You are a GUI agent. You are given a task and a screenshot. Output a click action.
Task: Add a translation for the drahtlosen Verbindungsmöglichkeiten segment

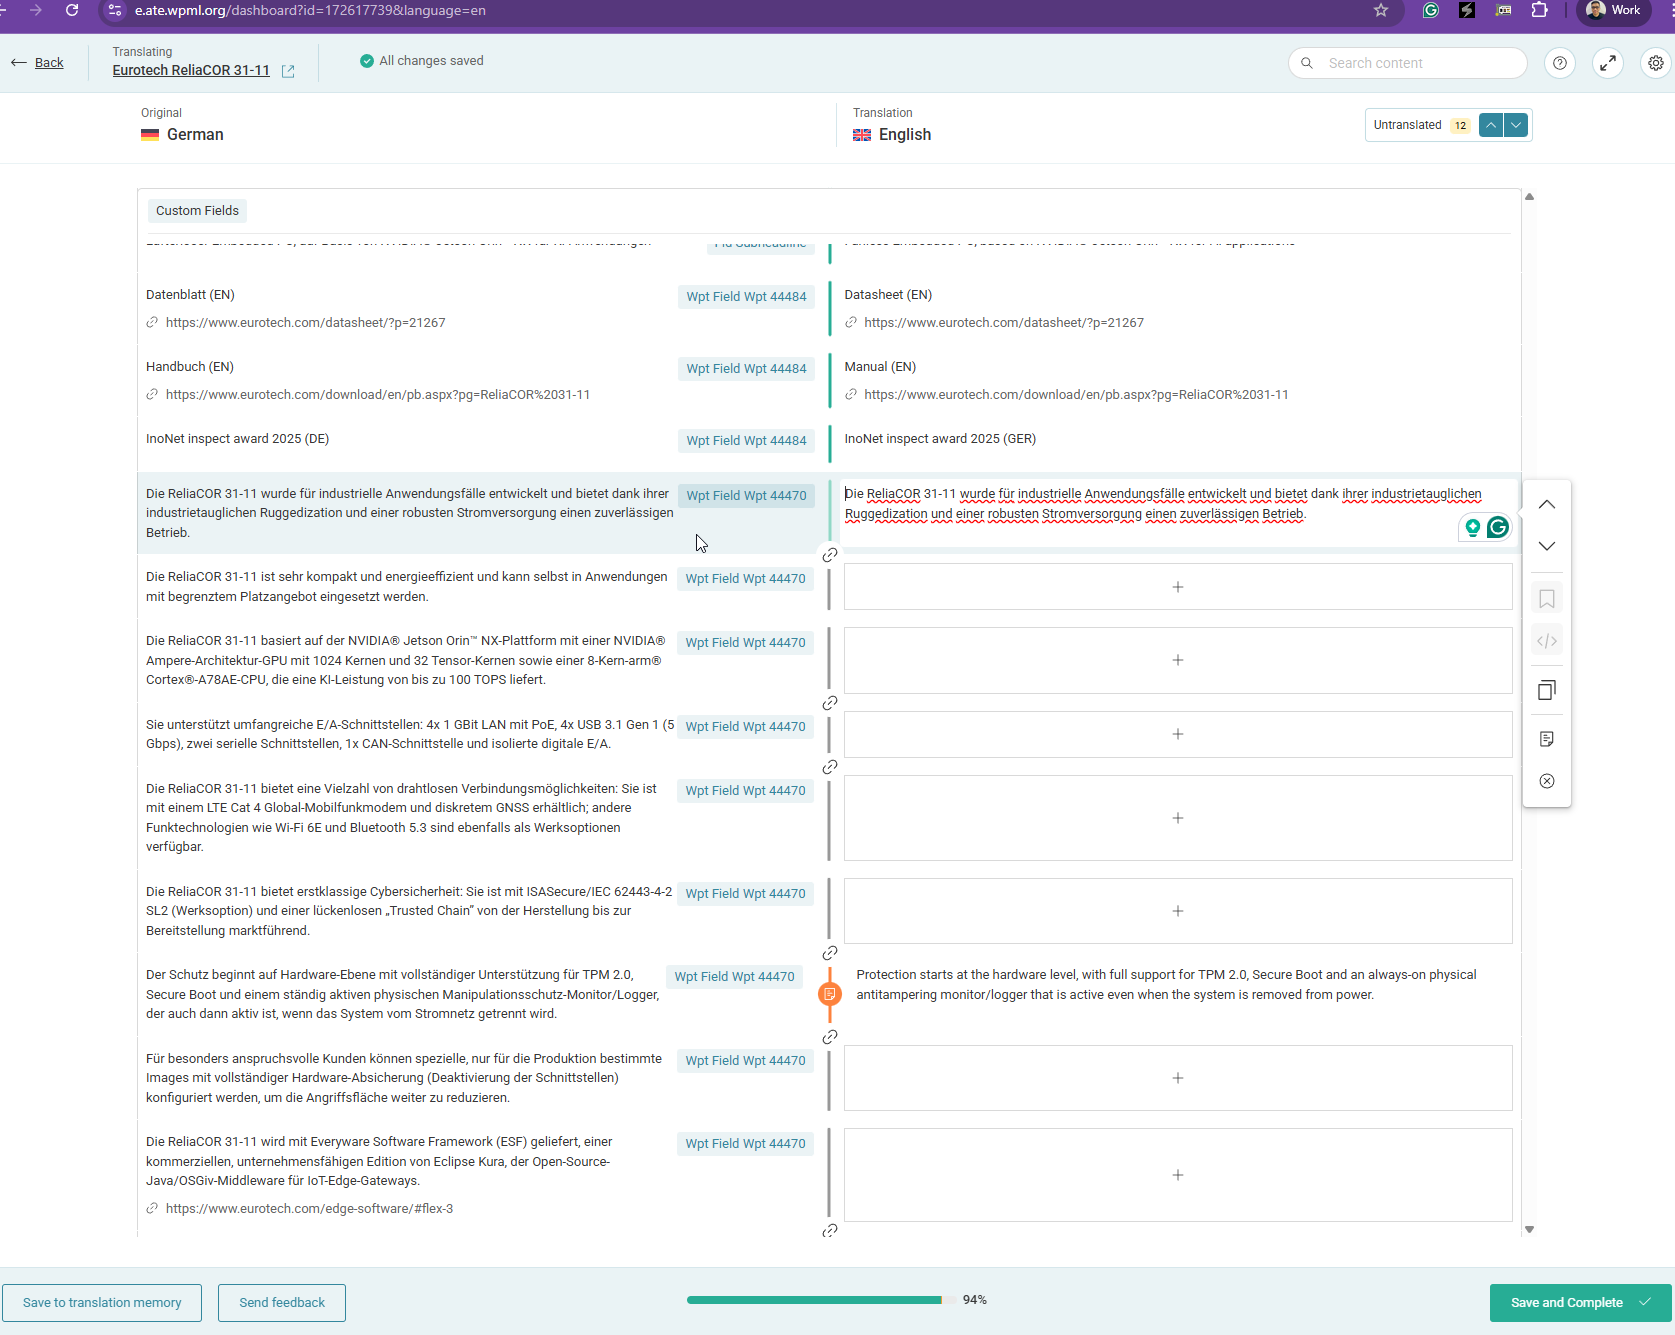1178,818
